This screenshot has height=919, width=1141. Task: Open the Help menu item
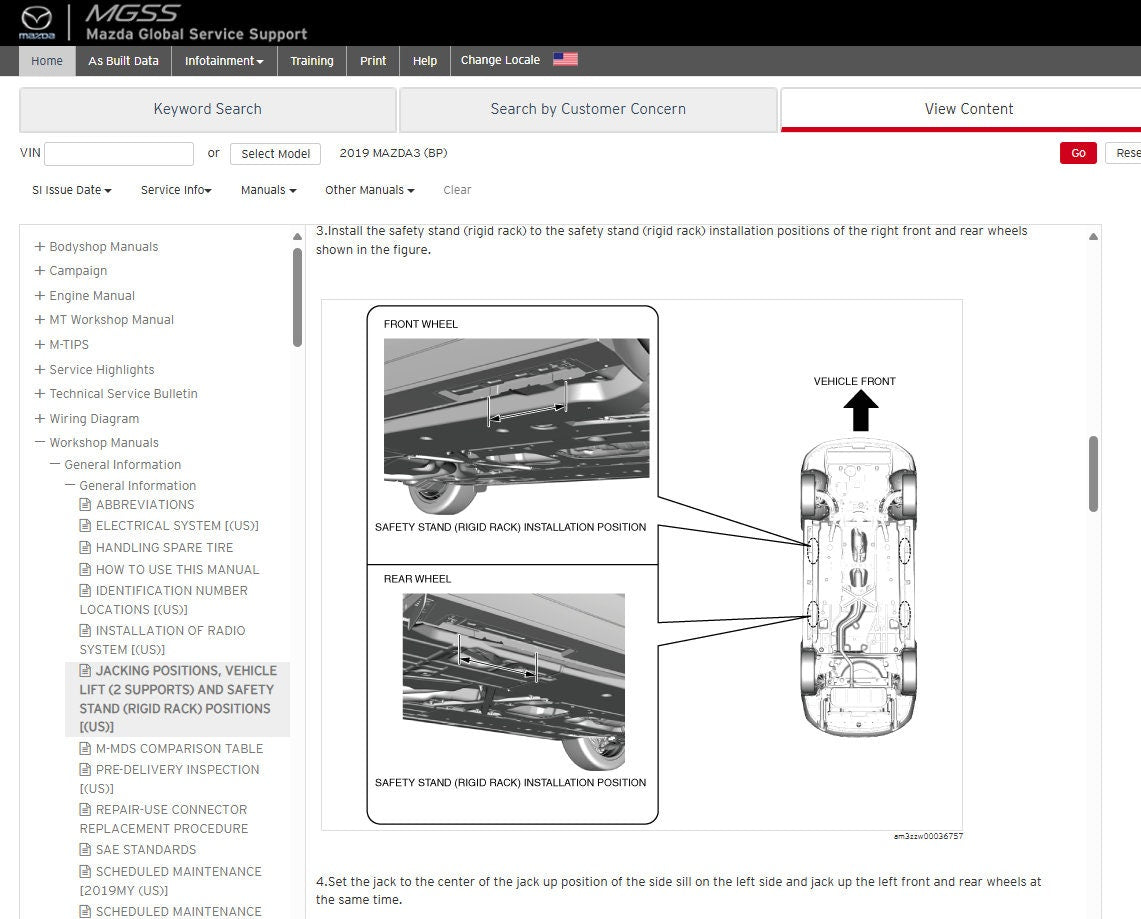click(424, 60)
